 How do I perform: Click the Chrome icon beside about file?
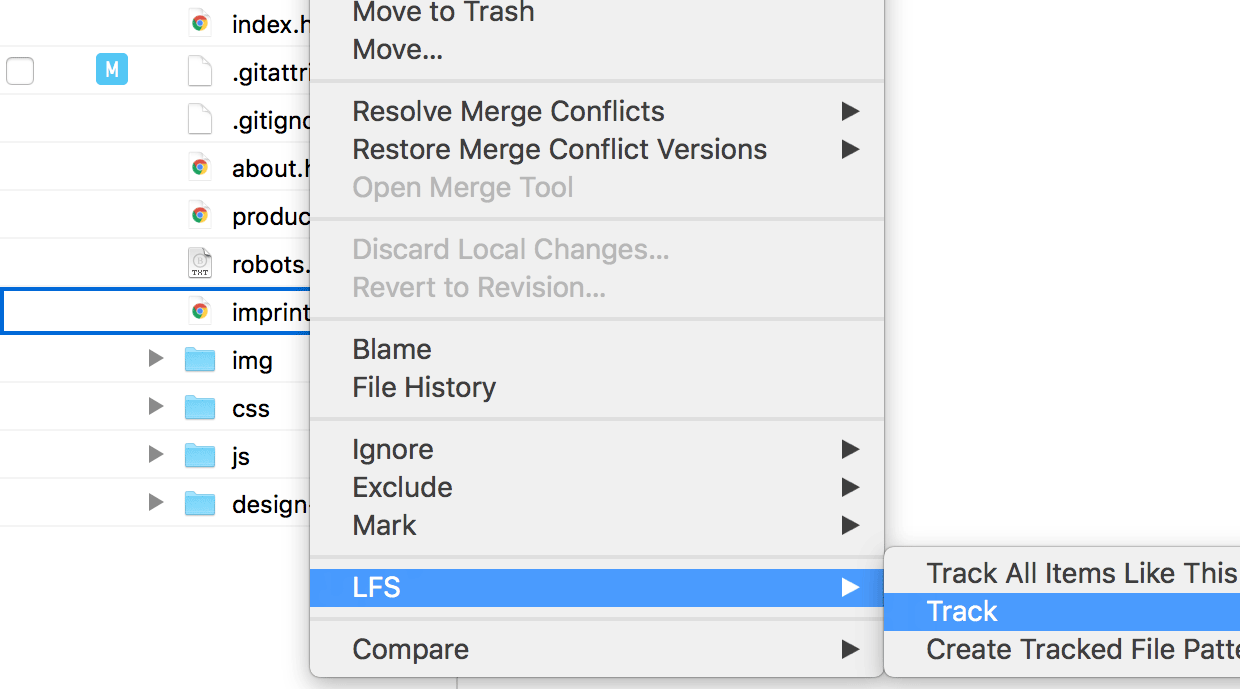(x=200, y=167)
